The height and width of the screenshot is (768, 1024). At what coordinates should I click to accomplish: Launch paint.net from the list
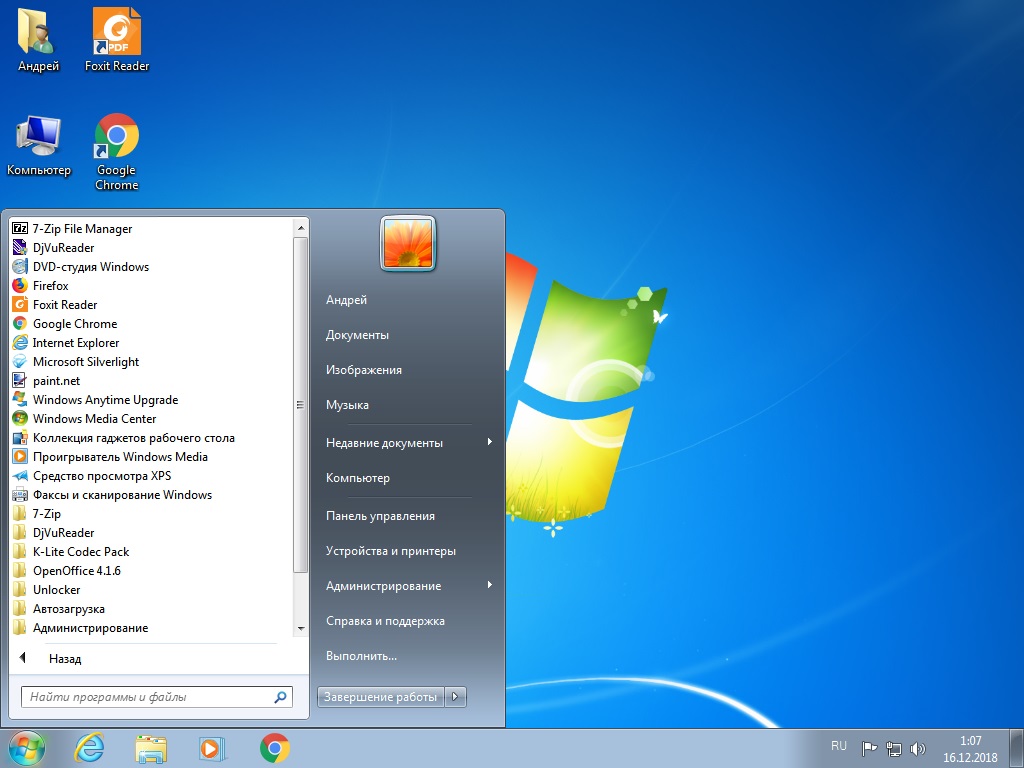[x=46, y=380]
